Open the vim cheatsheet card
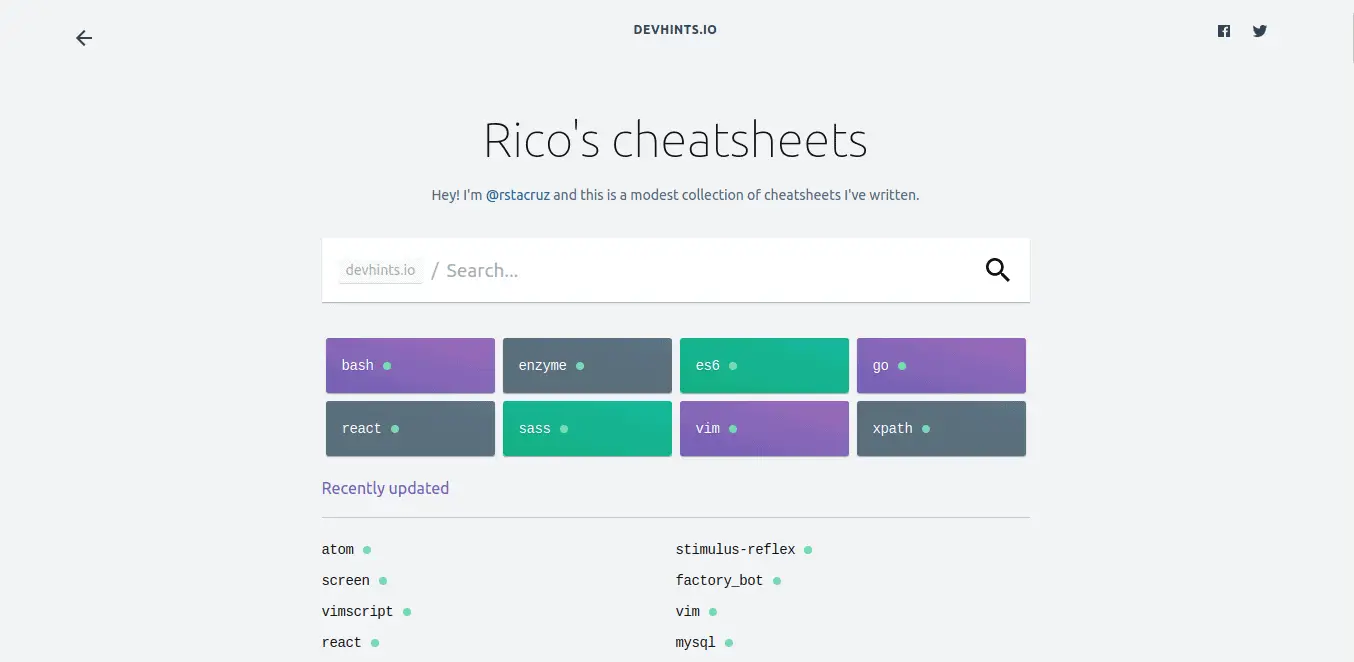1354x662 pixels. tap(764, 428)
